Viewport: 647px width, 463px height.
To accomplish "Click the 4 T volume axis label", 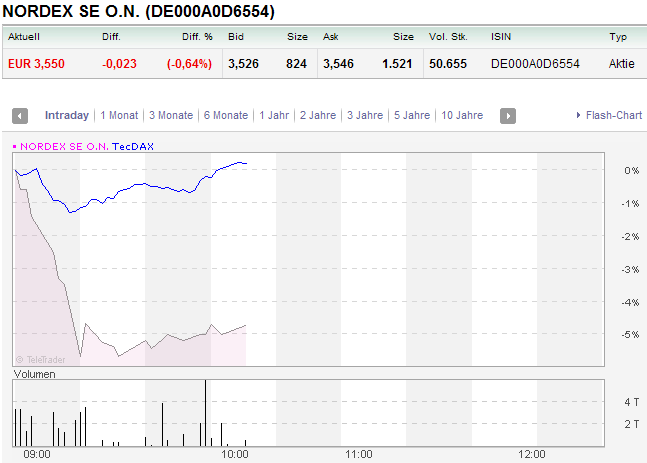I will 632,402.
